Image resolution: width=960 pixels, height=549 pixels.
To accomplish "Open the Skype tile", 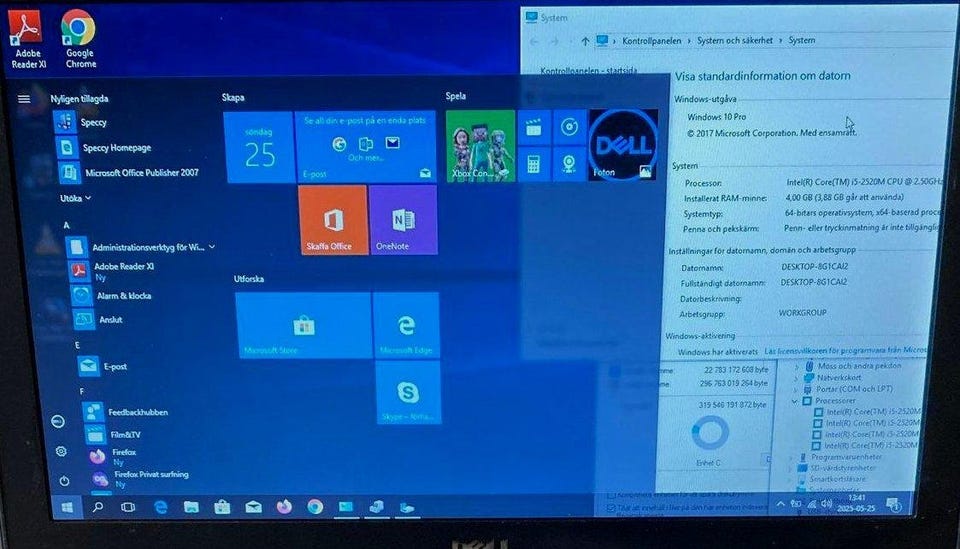I will [x=408, y=392].
